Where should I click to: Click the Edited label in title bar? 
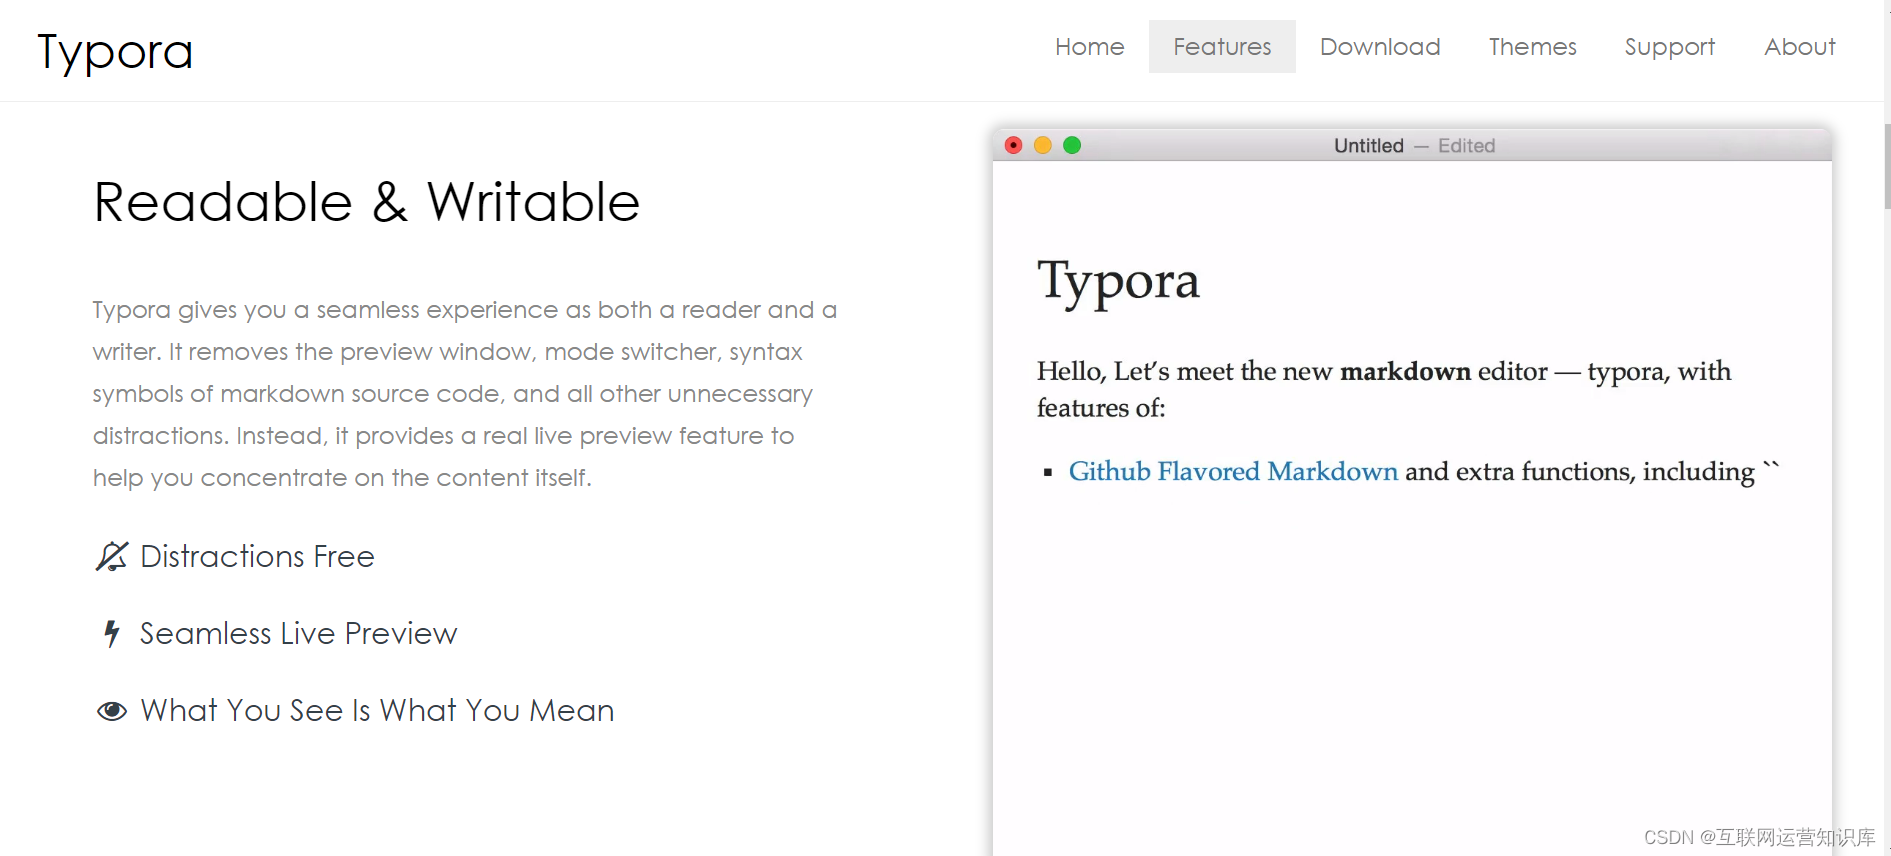tap(1466, 146)
